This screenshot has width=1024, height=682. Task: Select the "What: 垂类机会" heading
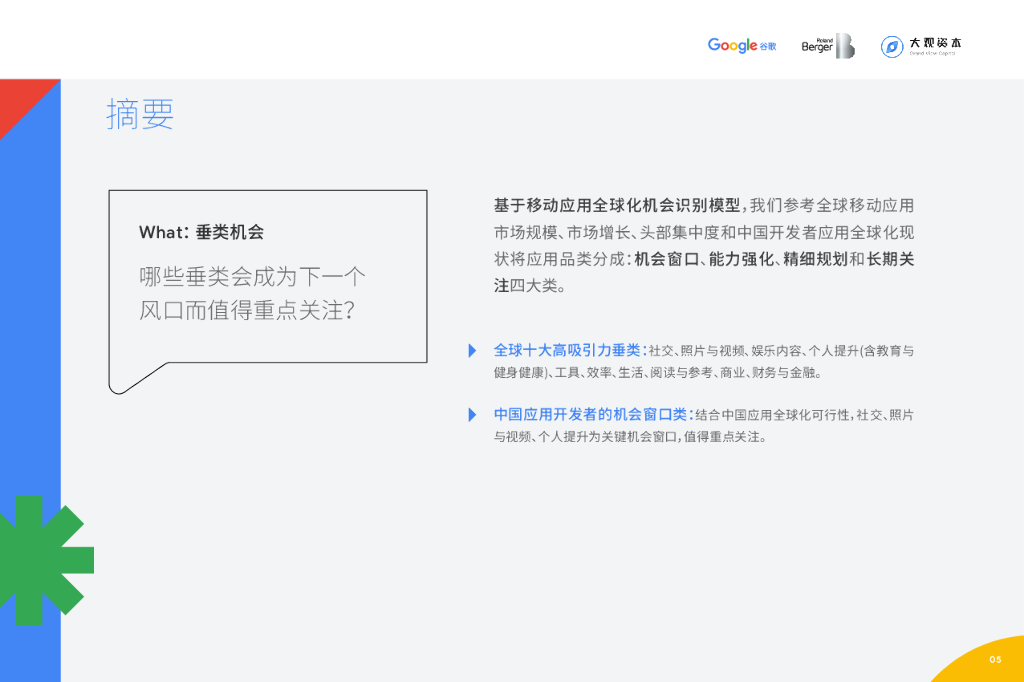pos(201,232)
